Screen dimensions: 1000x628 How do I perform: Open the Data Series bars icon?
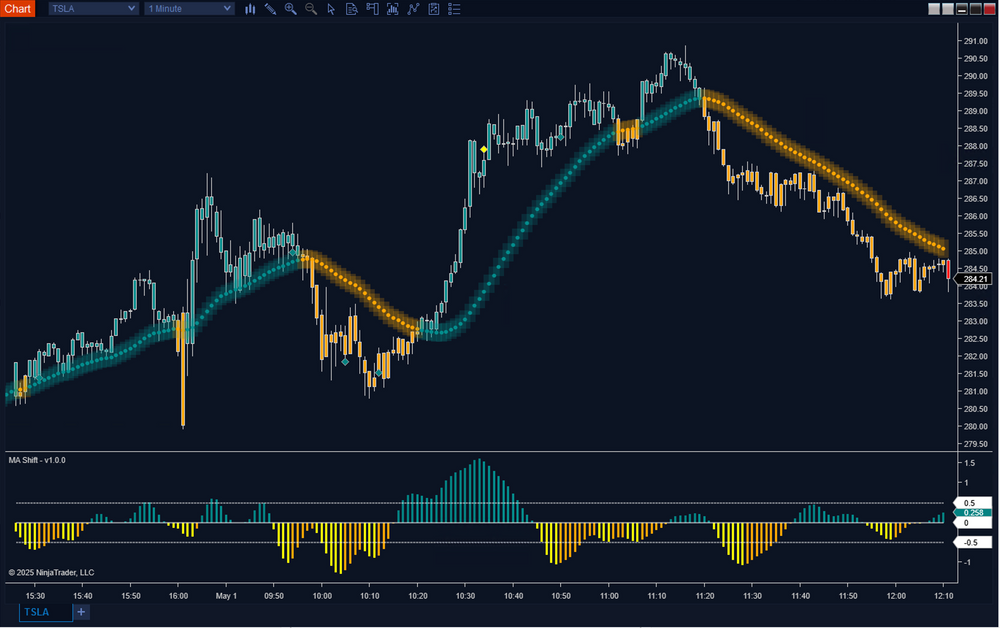[251, 8]
